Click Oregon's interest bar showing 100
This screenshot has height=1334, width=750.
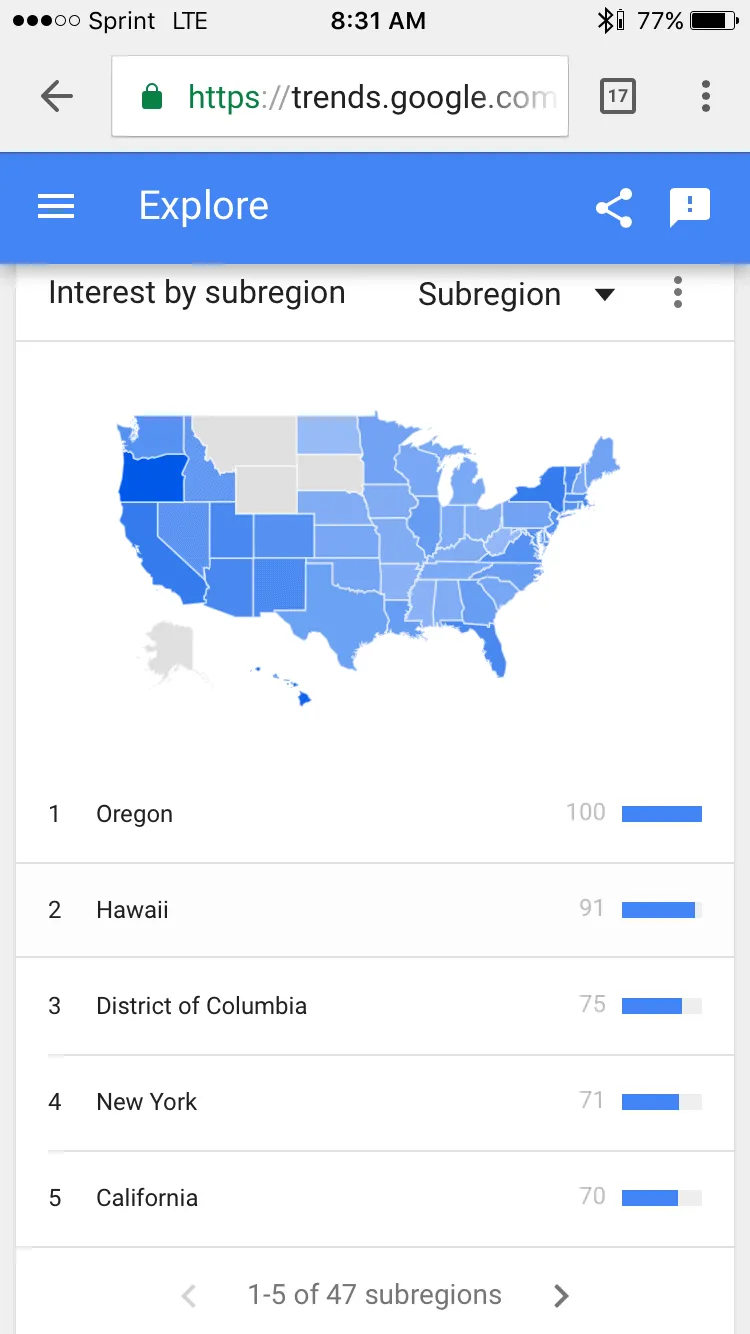coord(661,814)
